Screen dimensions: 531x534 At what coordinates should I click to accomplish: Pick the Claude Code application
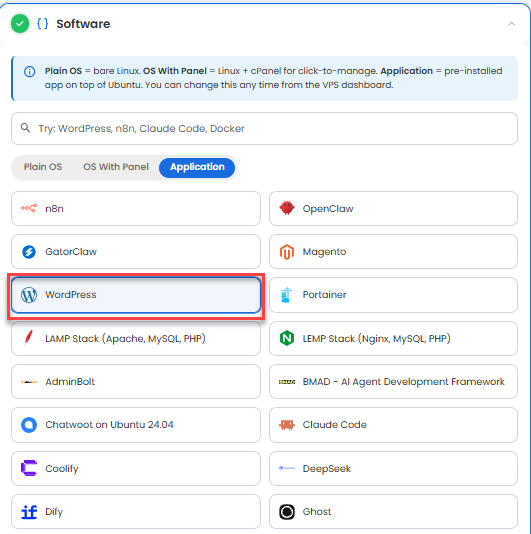[393, 425]
